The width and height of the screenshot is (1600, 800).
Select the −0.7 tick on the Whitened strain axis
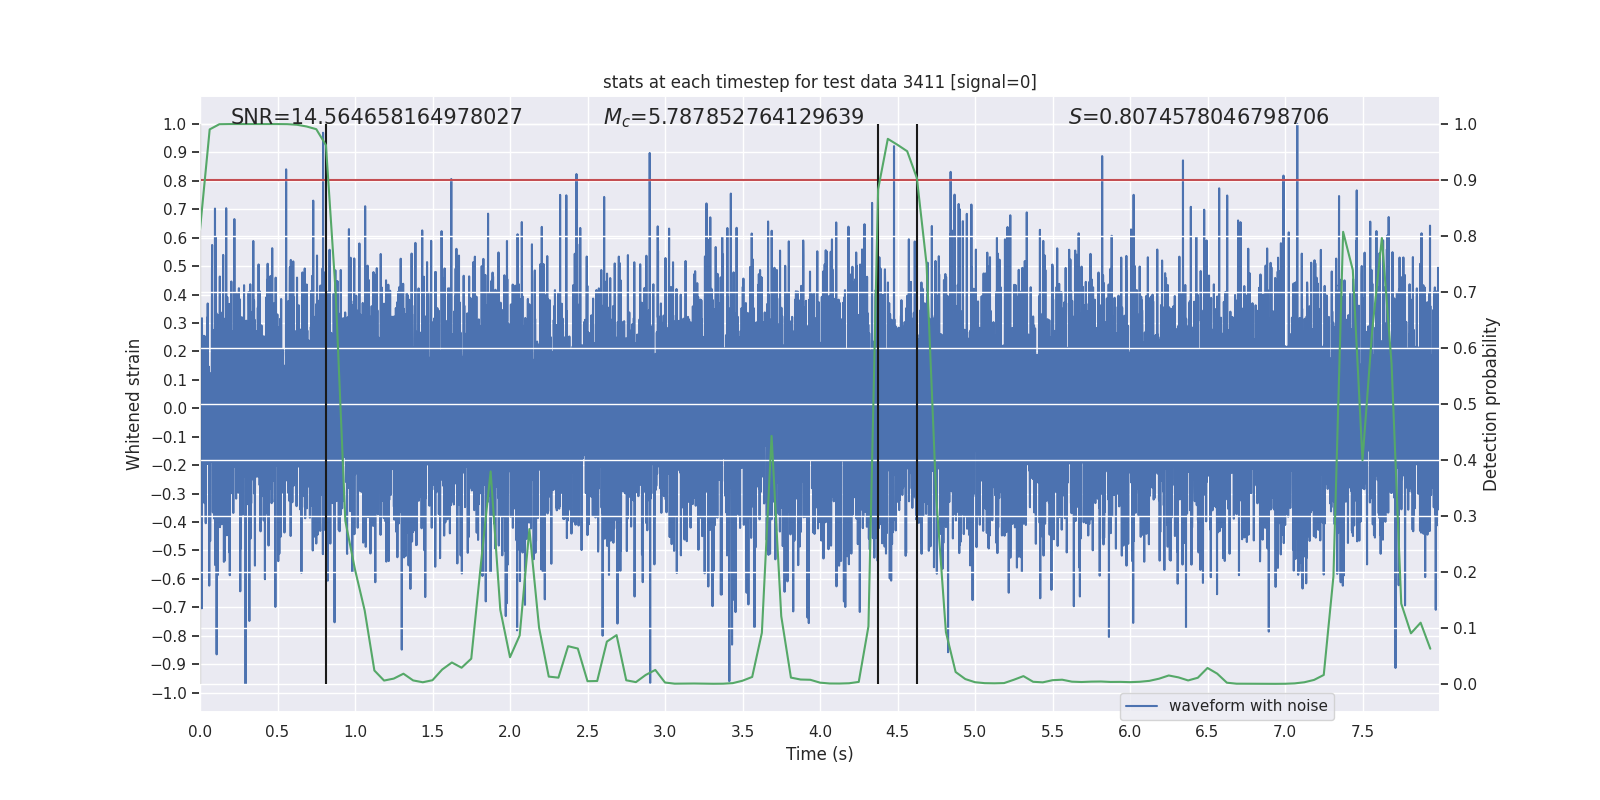[x=168, y=607]
